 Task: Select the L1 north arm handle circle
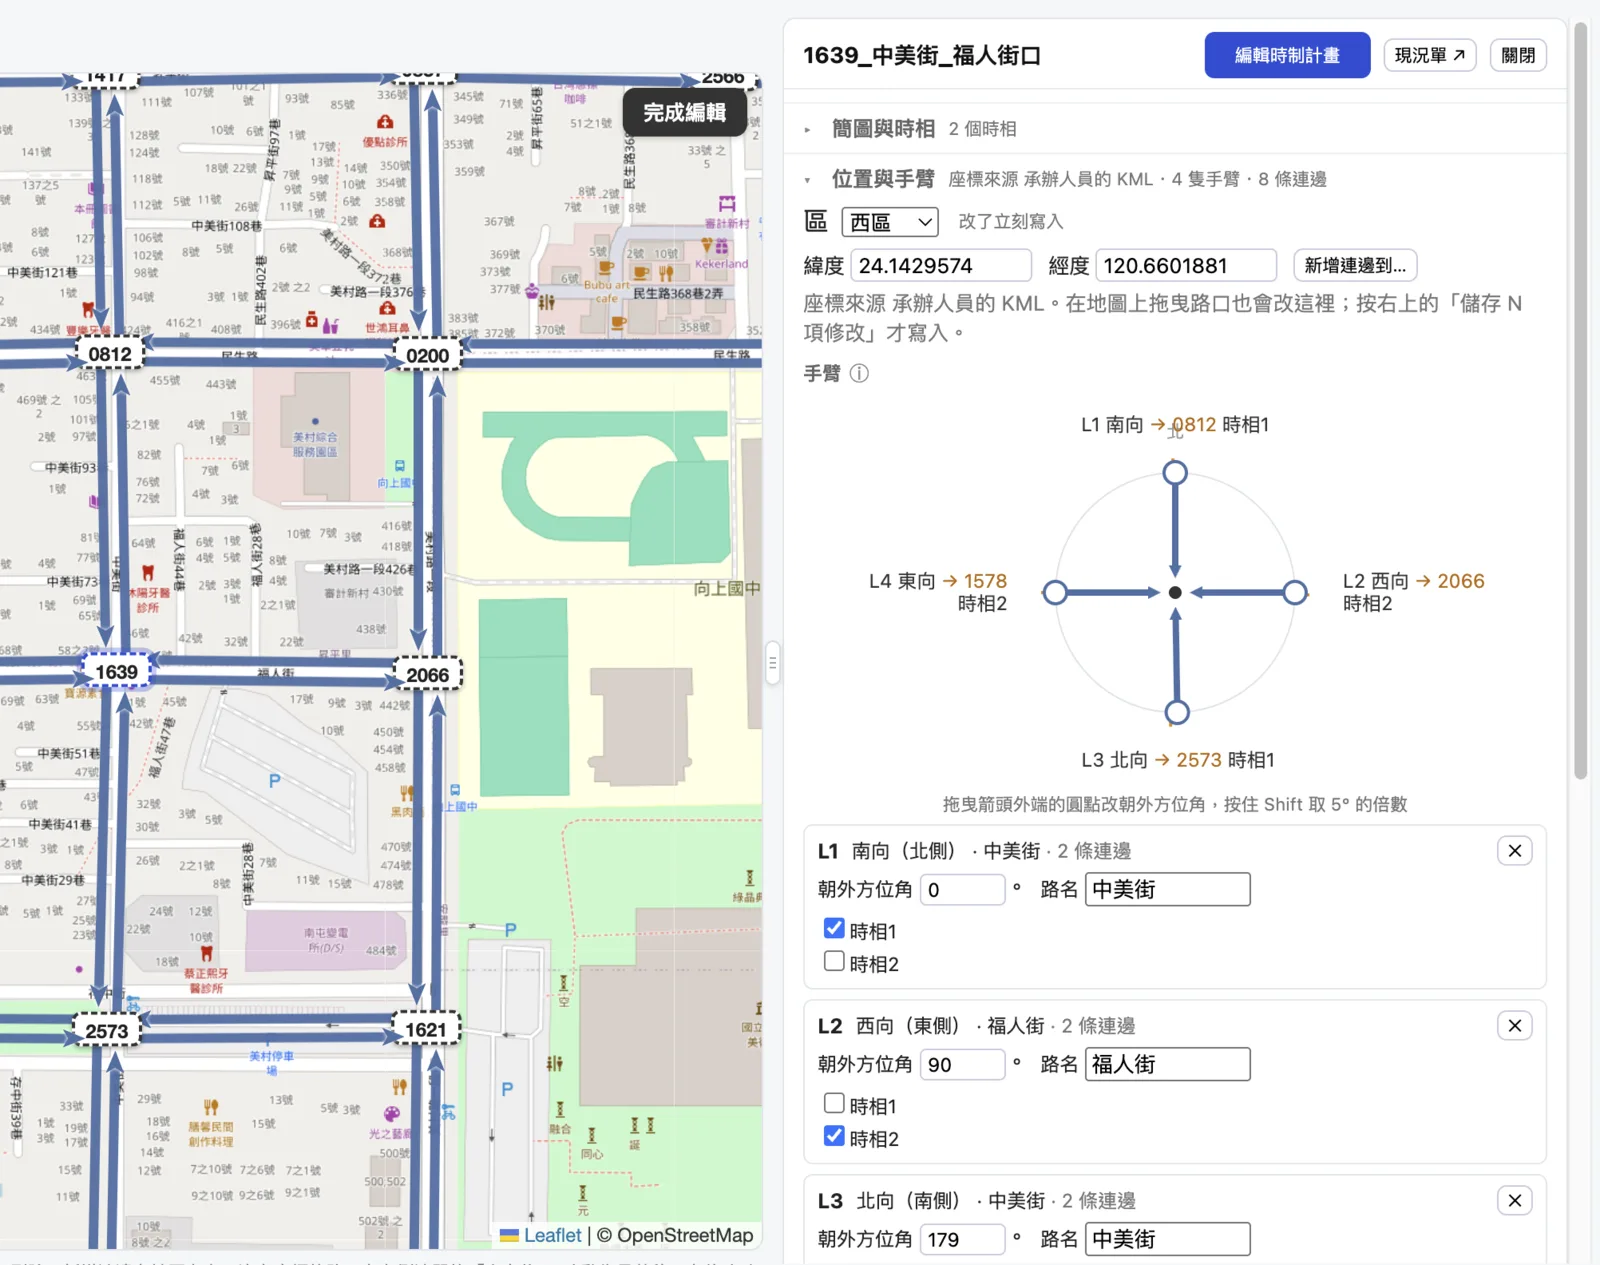point(1175,472)
